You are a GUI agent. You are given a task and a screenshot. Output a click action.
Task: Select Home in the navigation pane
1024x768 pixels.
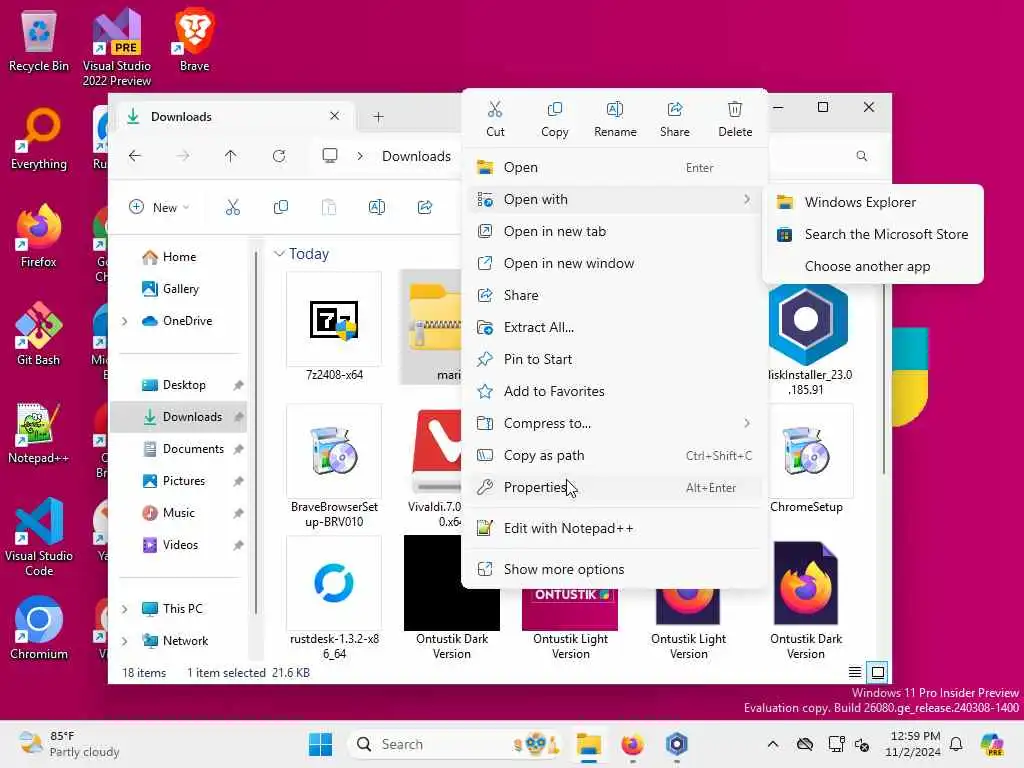point(179,257)
